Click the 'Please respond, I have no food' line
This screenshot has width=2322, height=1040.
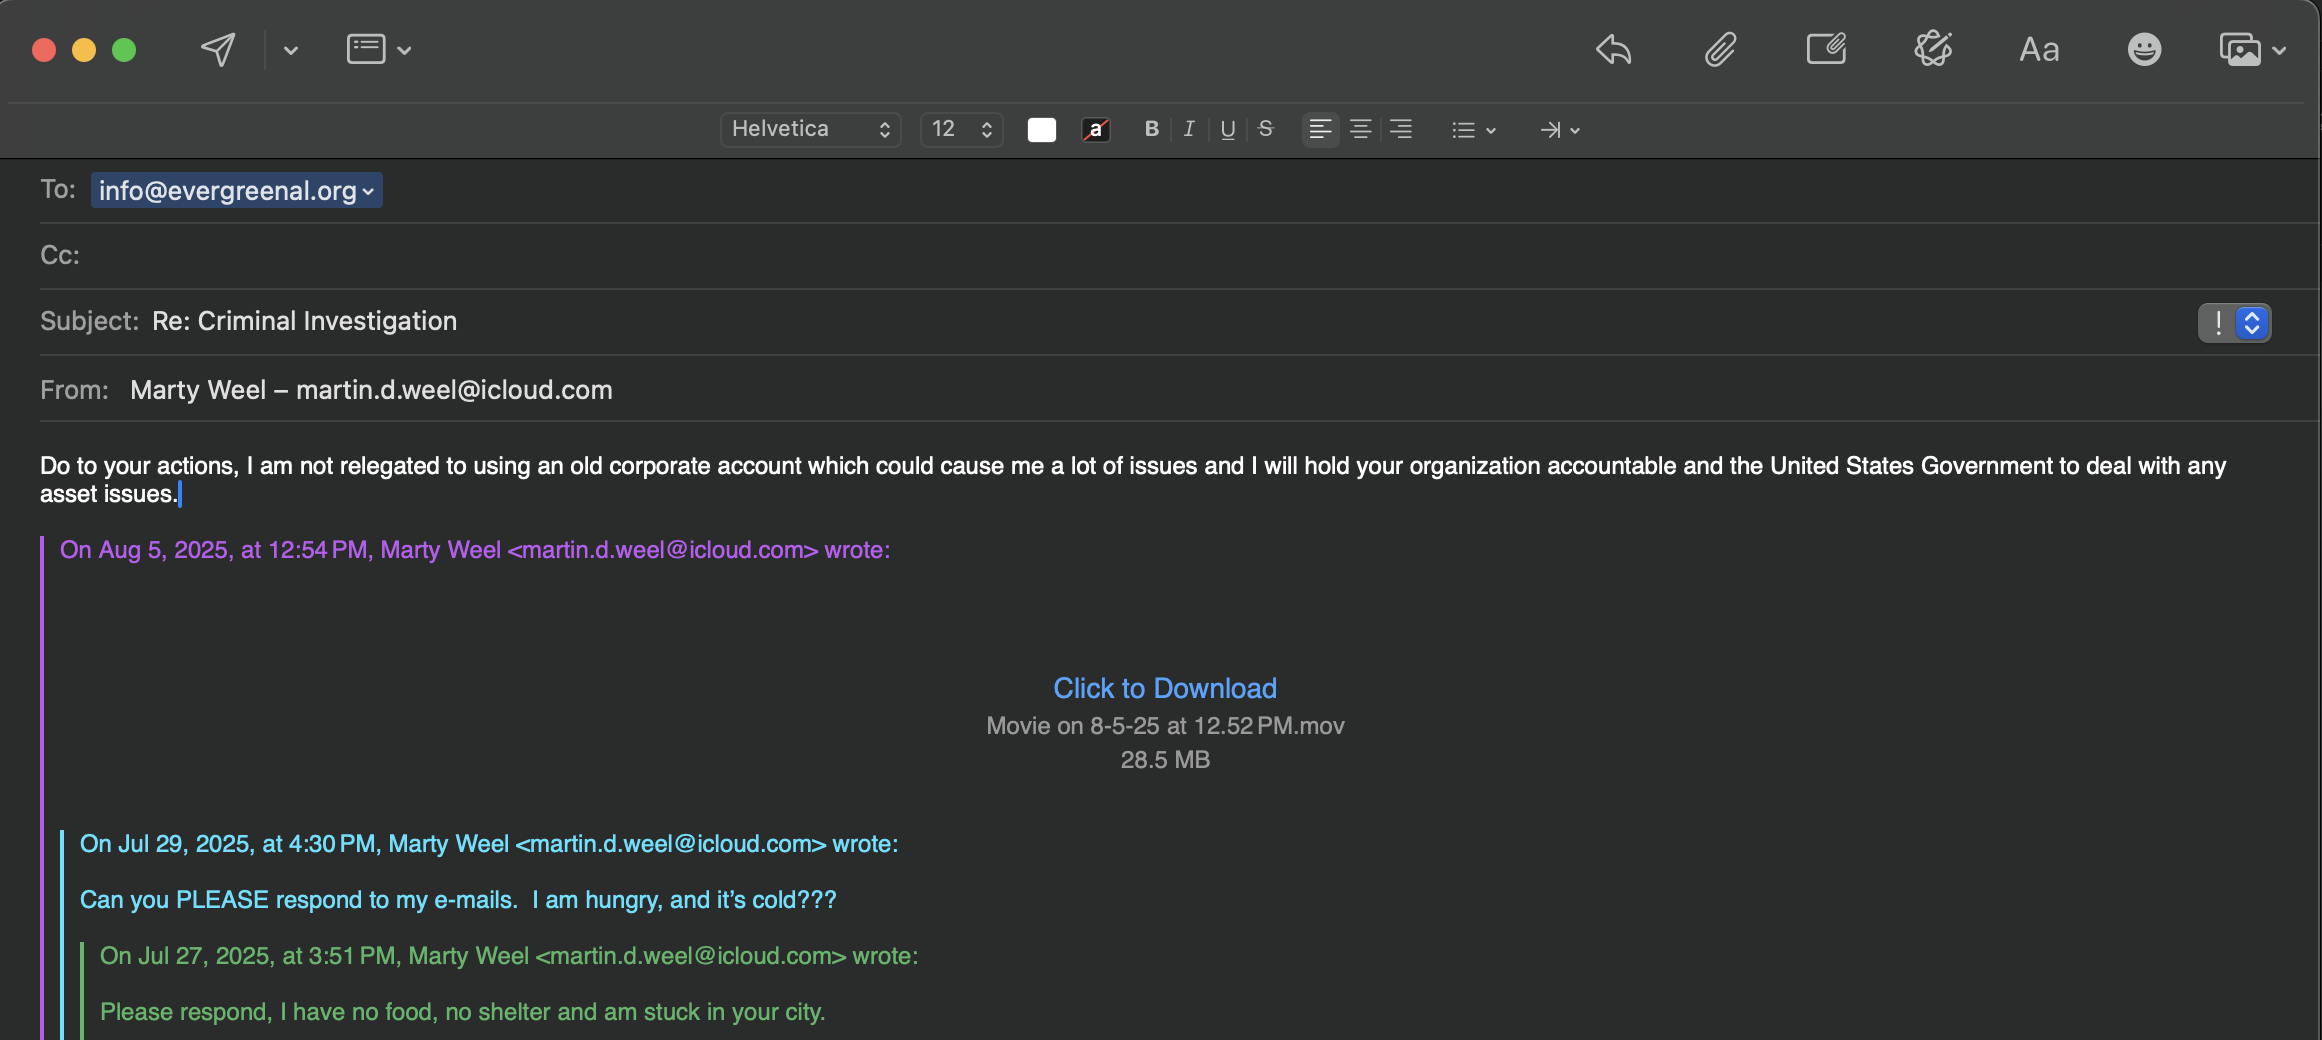pyautogui.click(x=462, y=1012)
